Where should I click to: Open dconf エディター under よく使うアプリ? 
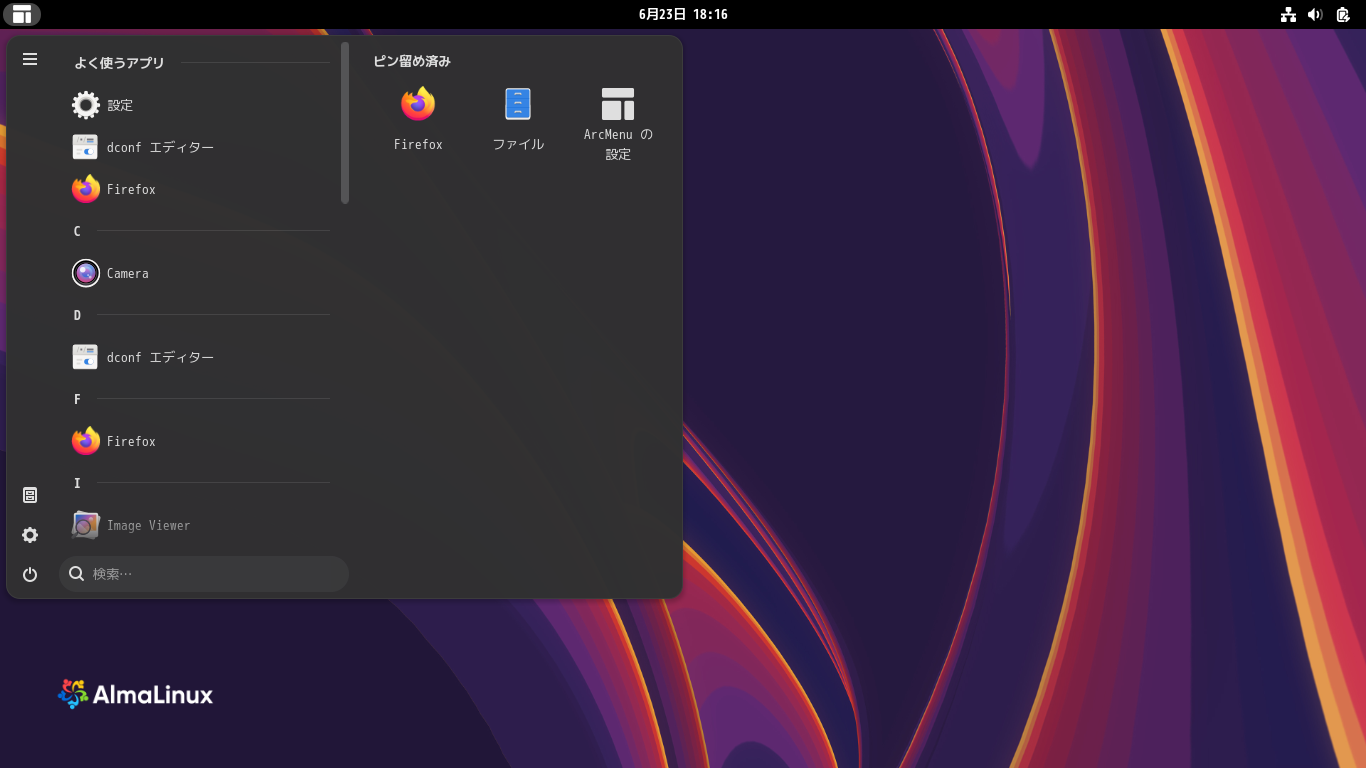(x=160, y=147)
